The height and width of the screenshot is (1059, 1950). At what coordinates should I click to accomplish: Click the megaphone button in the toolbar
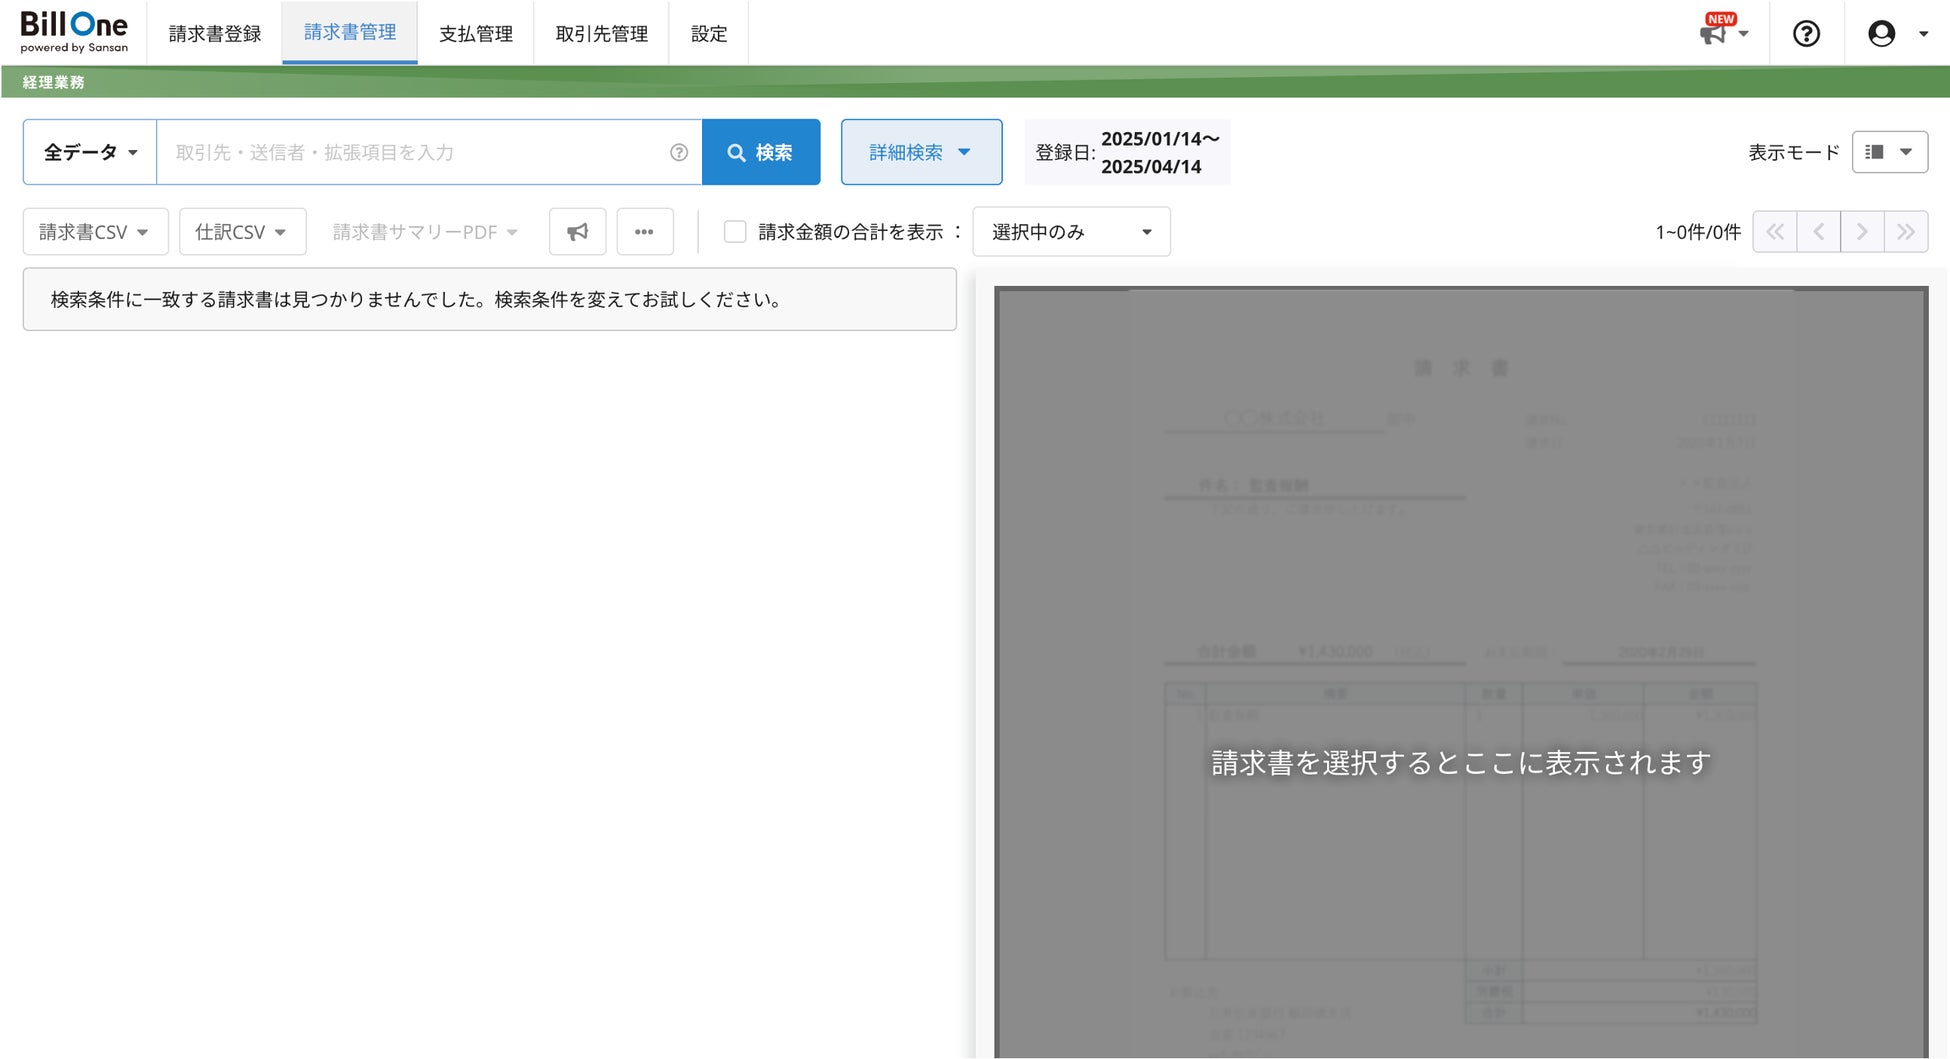tap(577, 232)
